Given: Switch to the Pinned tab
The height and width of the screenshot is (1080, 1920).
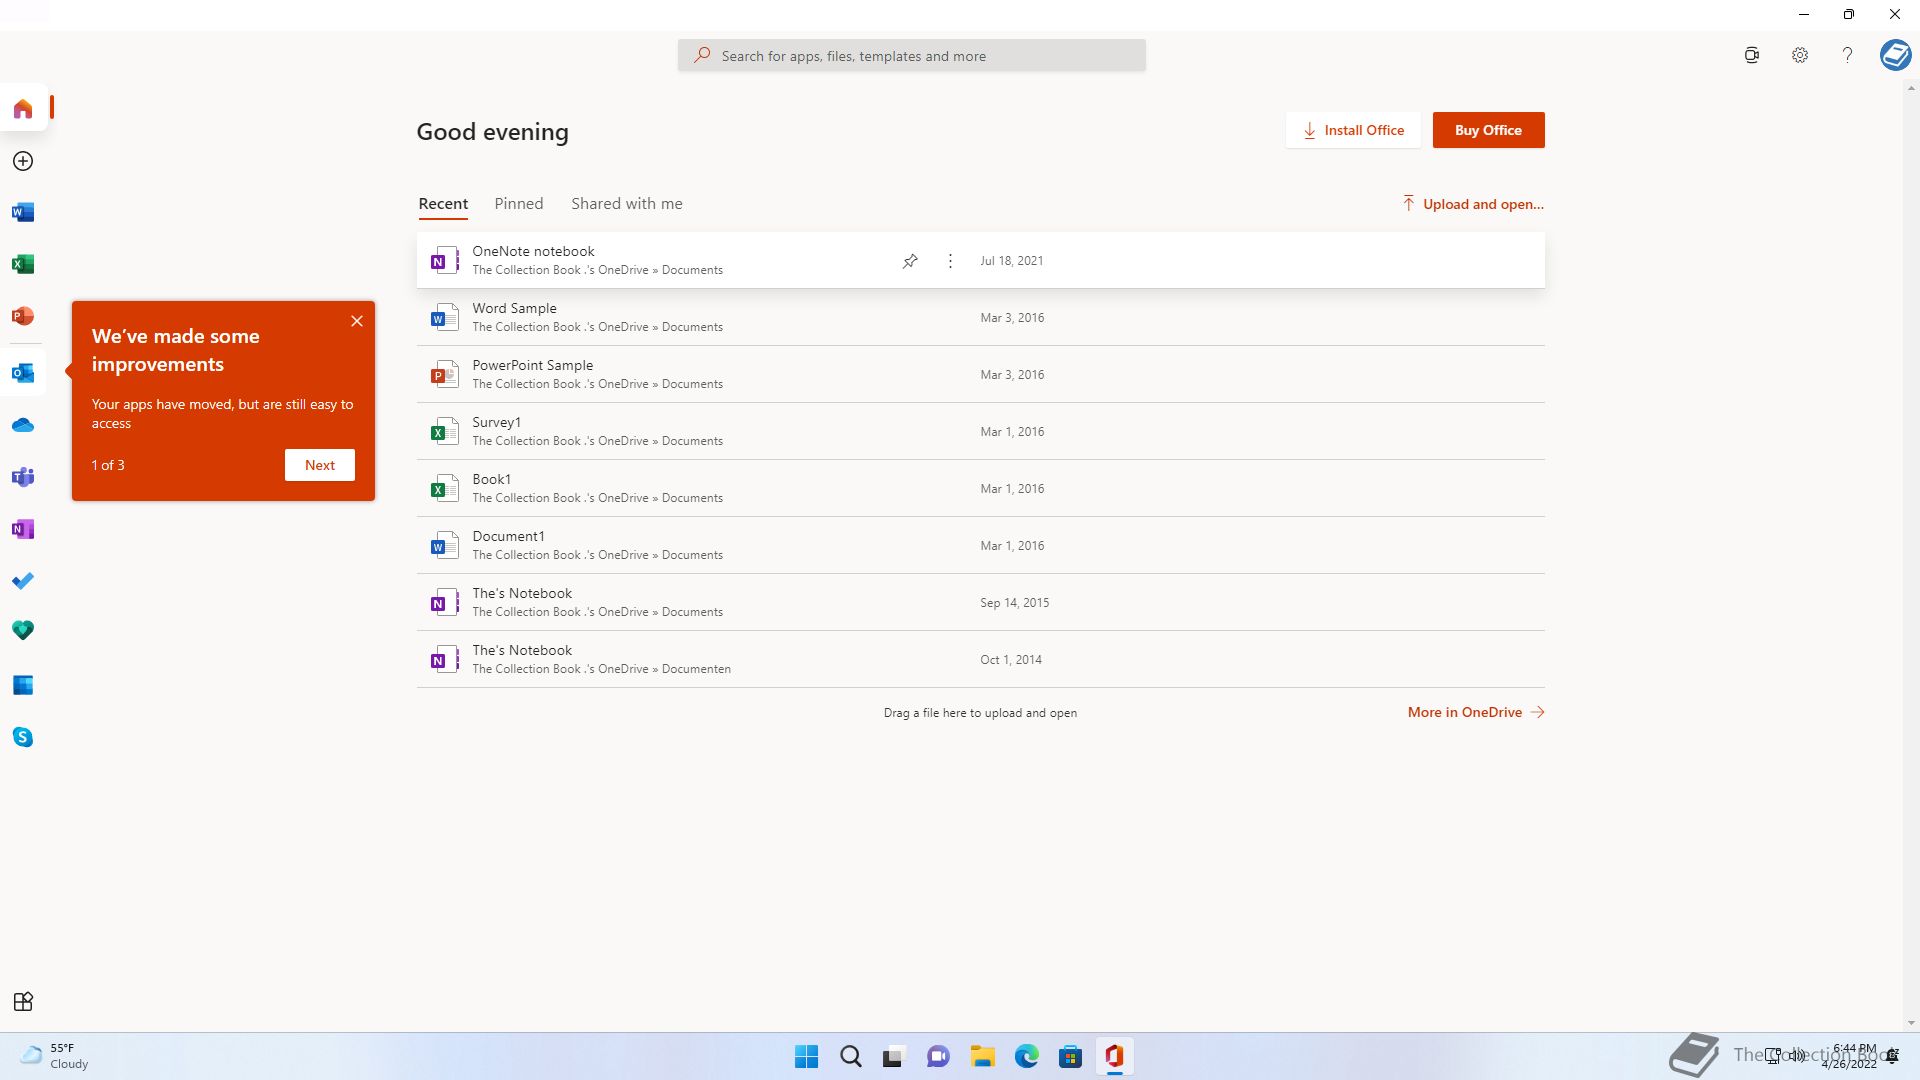Looking at the screenshot, I should (519, 204).
